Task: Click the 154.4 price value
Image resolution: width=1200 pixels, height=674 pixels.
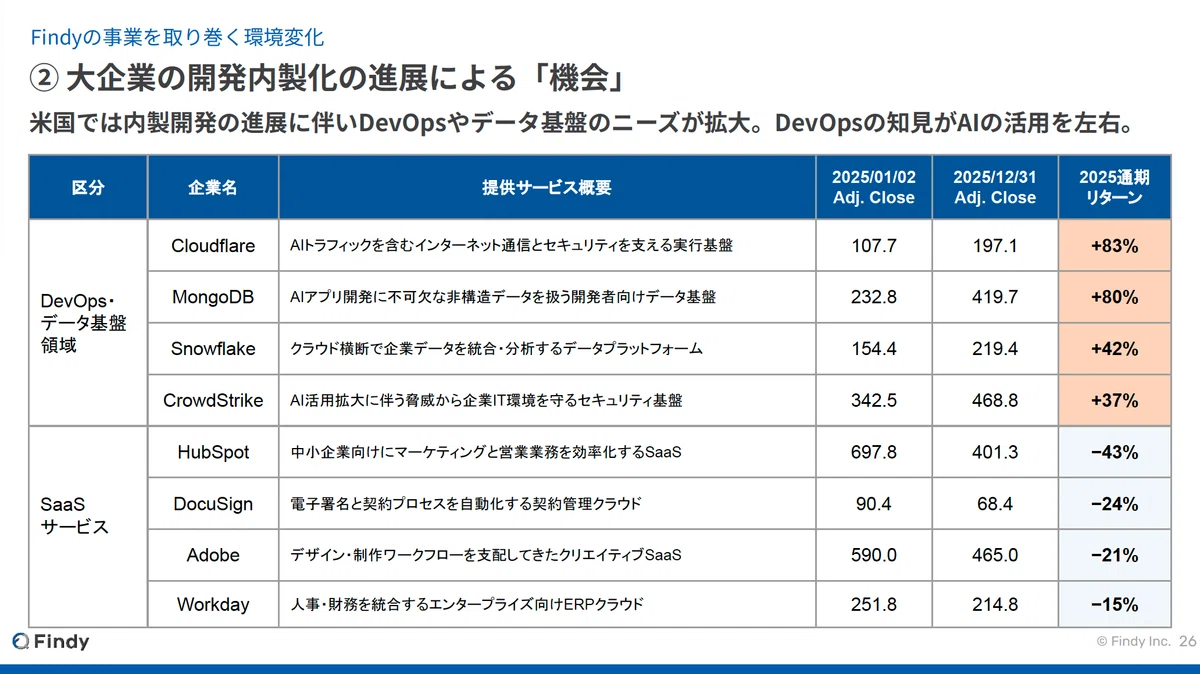Action: click(874, 349)
